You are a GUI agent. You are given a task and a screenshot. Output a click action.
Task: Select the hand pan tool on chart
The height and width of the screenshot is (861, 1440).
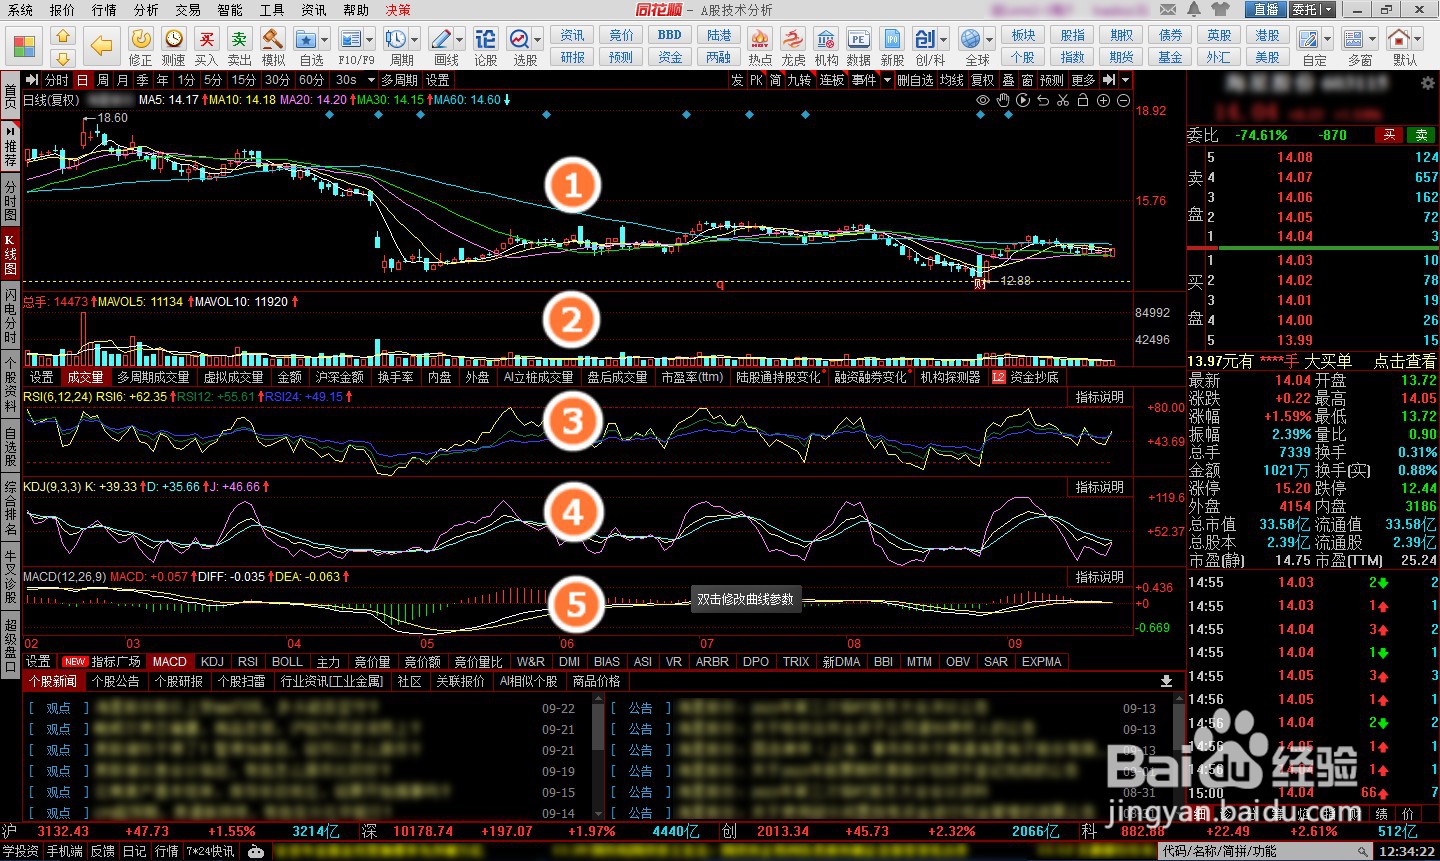(x=1003, y=100)
